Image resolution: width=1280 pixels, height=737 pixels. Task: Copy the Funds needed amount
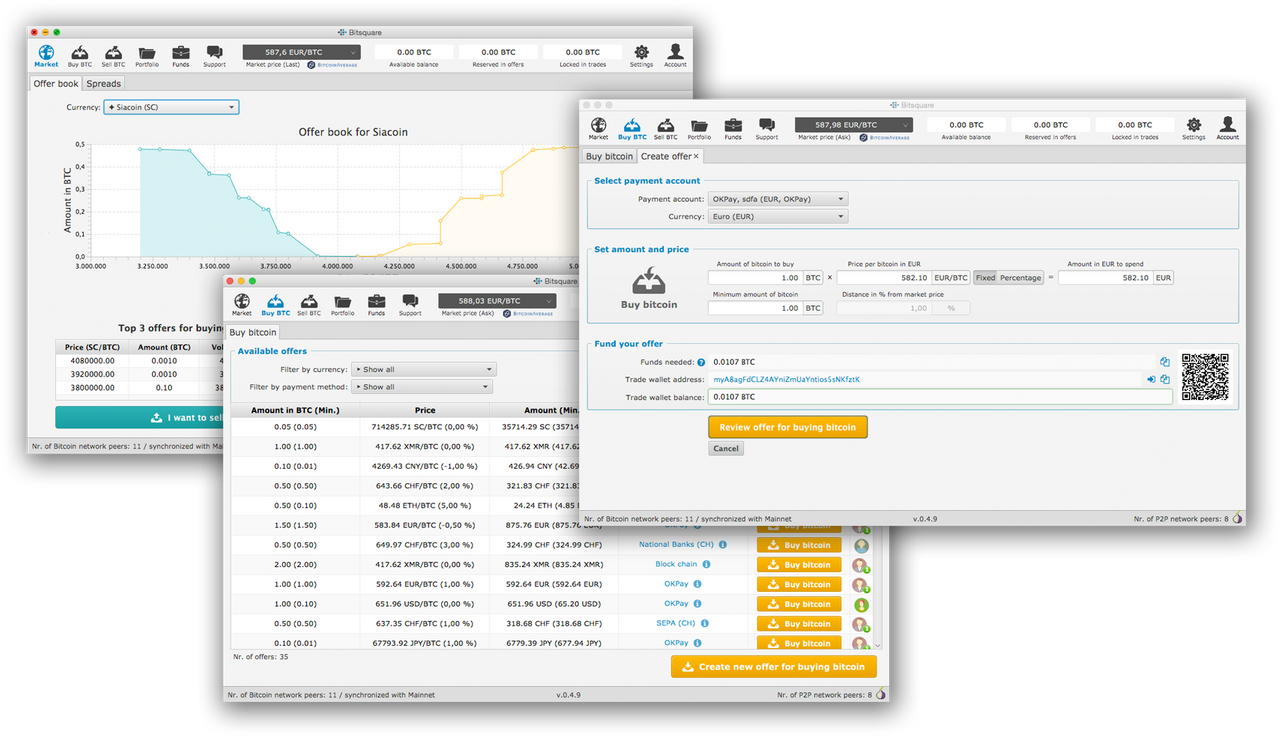pyautogui.click(x=1165, y=362)
